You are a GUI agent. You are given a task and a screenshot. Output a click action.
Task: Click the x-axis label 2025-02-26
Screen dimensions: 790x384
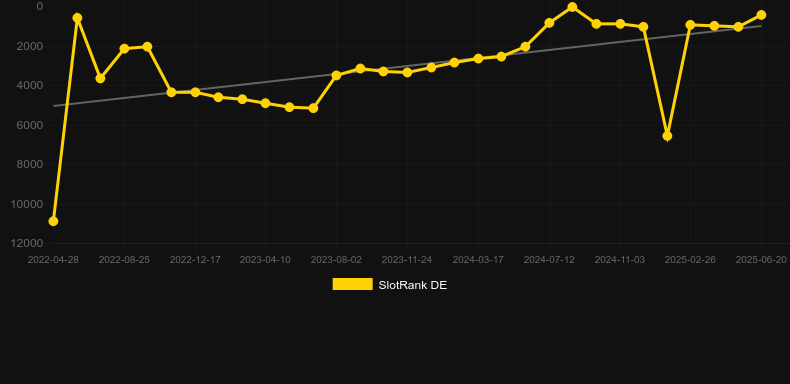690,260
